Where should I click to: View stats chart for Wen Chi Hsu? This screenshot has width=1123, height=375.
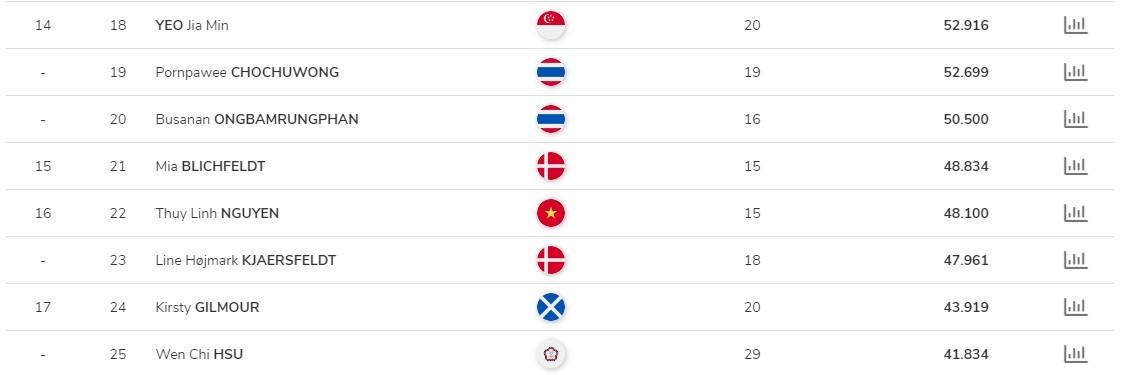pos(1075,354)
